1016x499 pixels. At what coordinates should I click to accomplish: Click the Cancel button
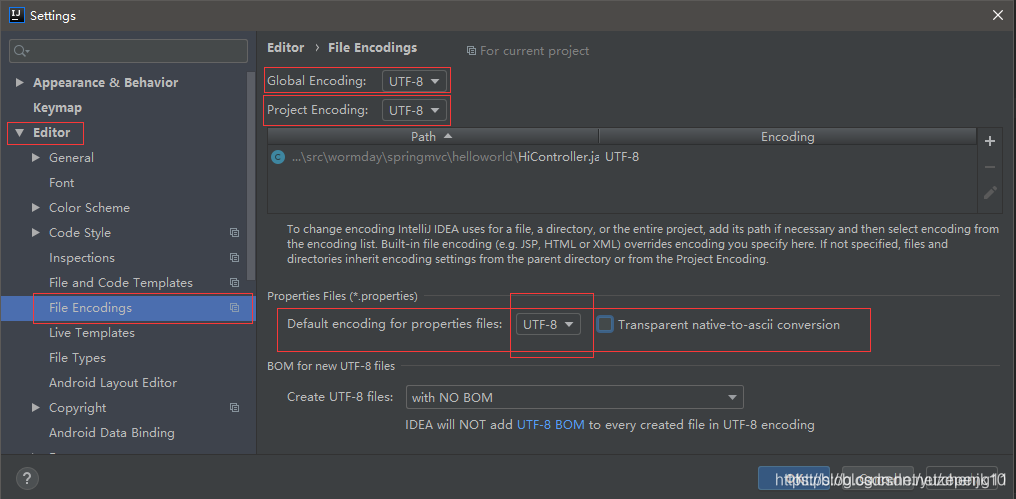click(x=878, y=479)
